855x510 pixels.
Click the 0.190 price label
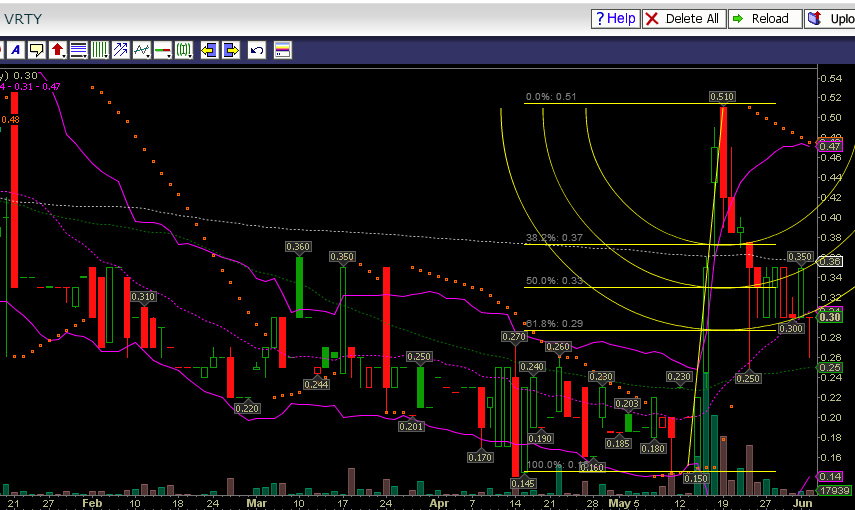[540, 439]
